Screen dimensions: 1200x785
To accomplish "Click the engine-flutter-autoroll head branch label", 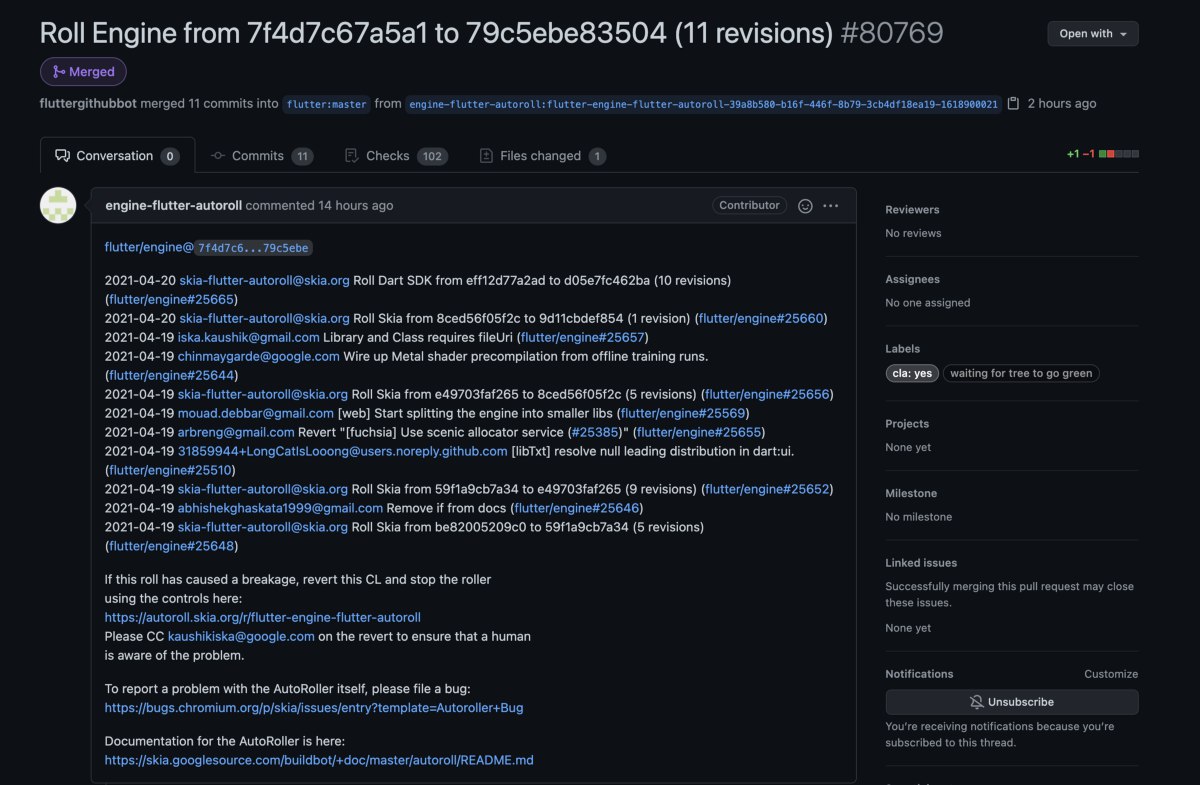I will (704, 104).
